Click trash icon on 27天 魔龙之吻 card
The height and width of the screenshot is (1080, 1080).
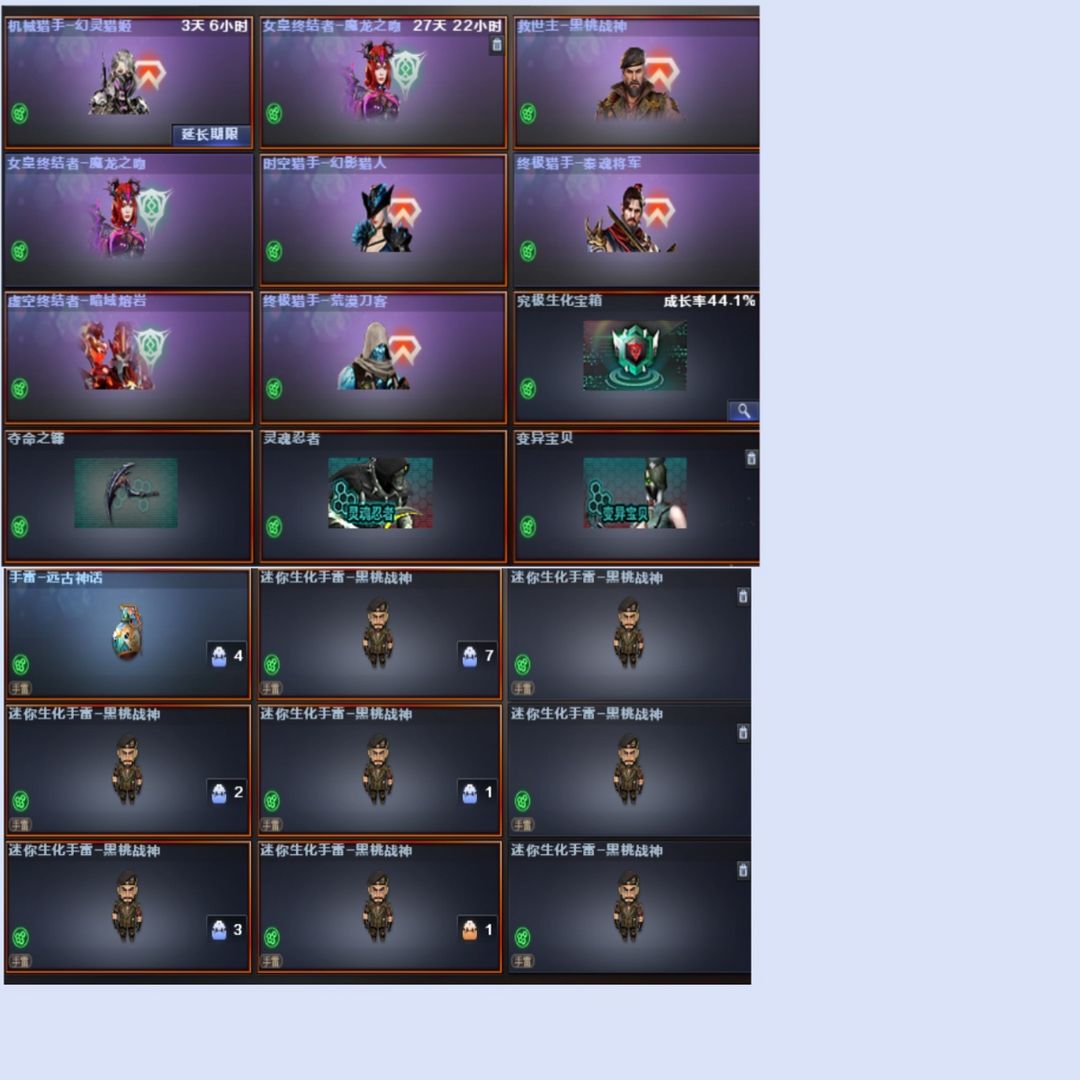coord(497,45)
